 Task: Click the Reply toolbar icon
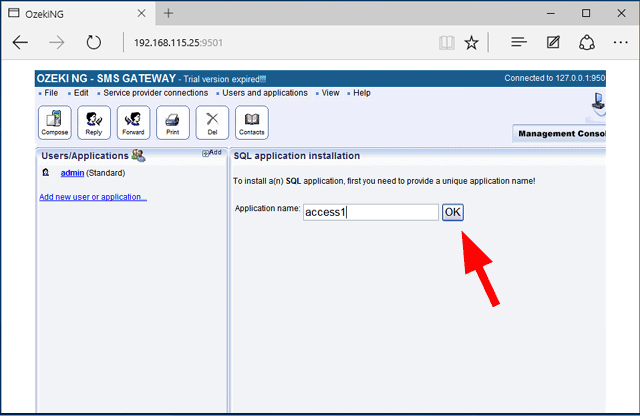tap(94, 122)
